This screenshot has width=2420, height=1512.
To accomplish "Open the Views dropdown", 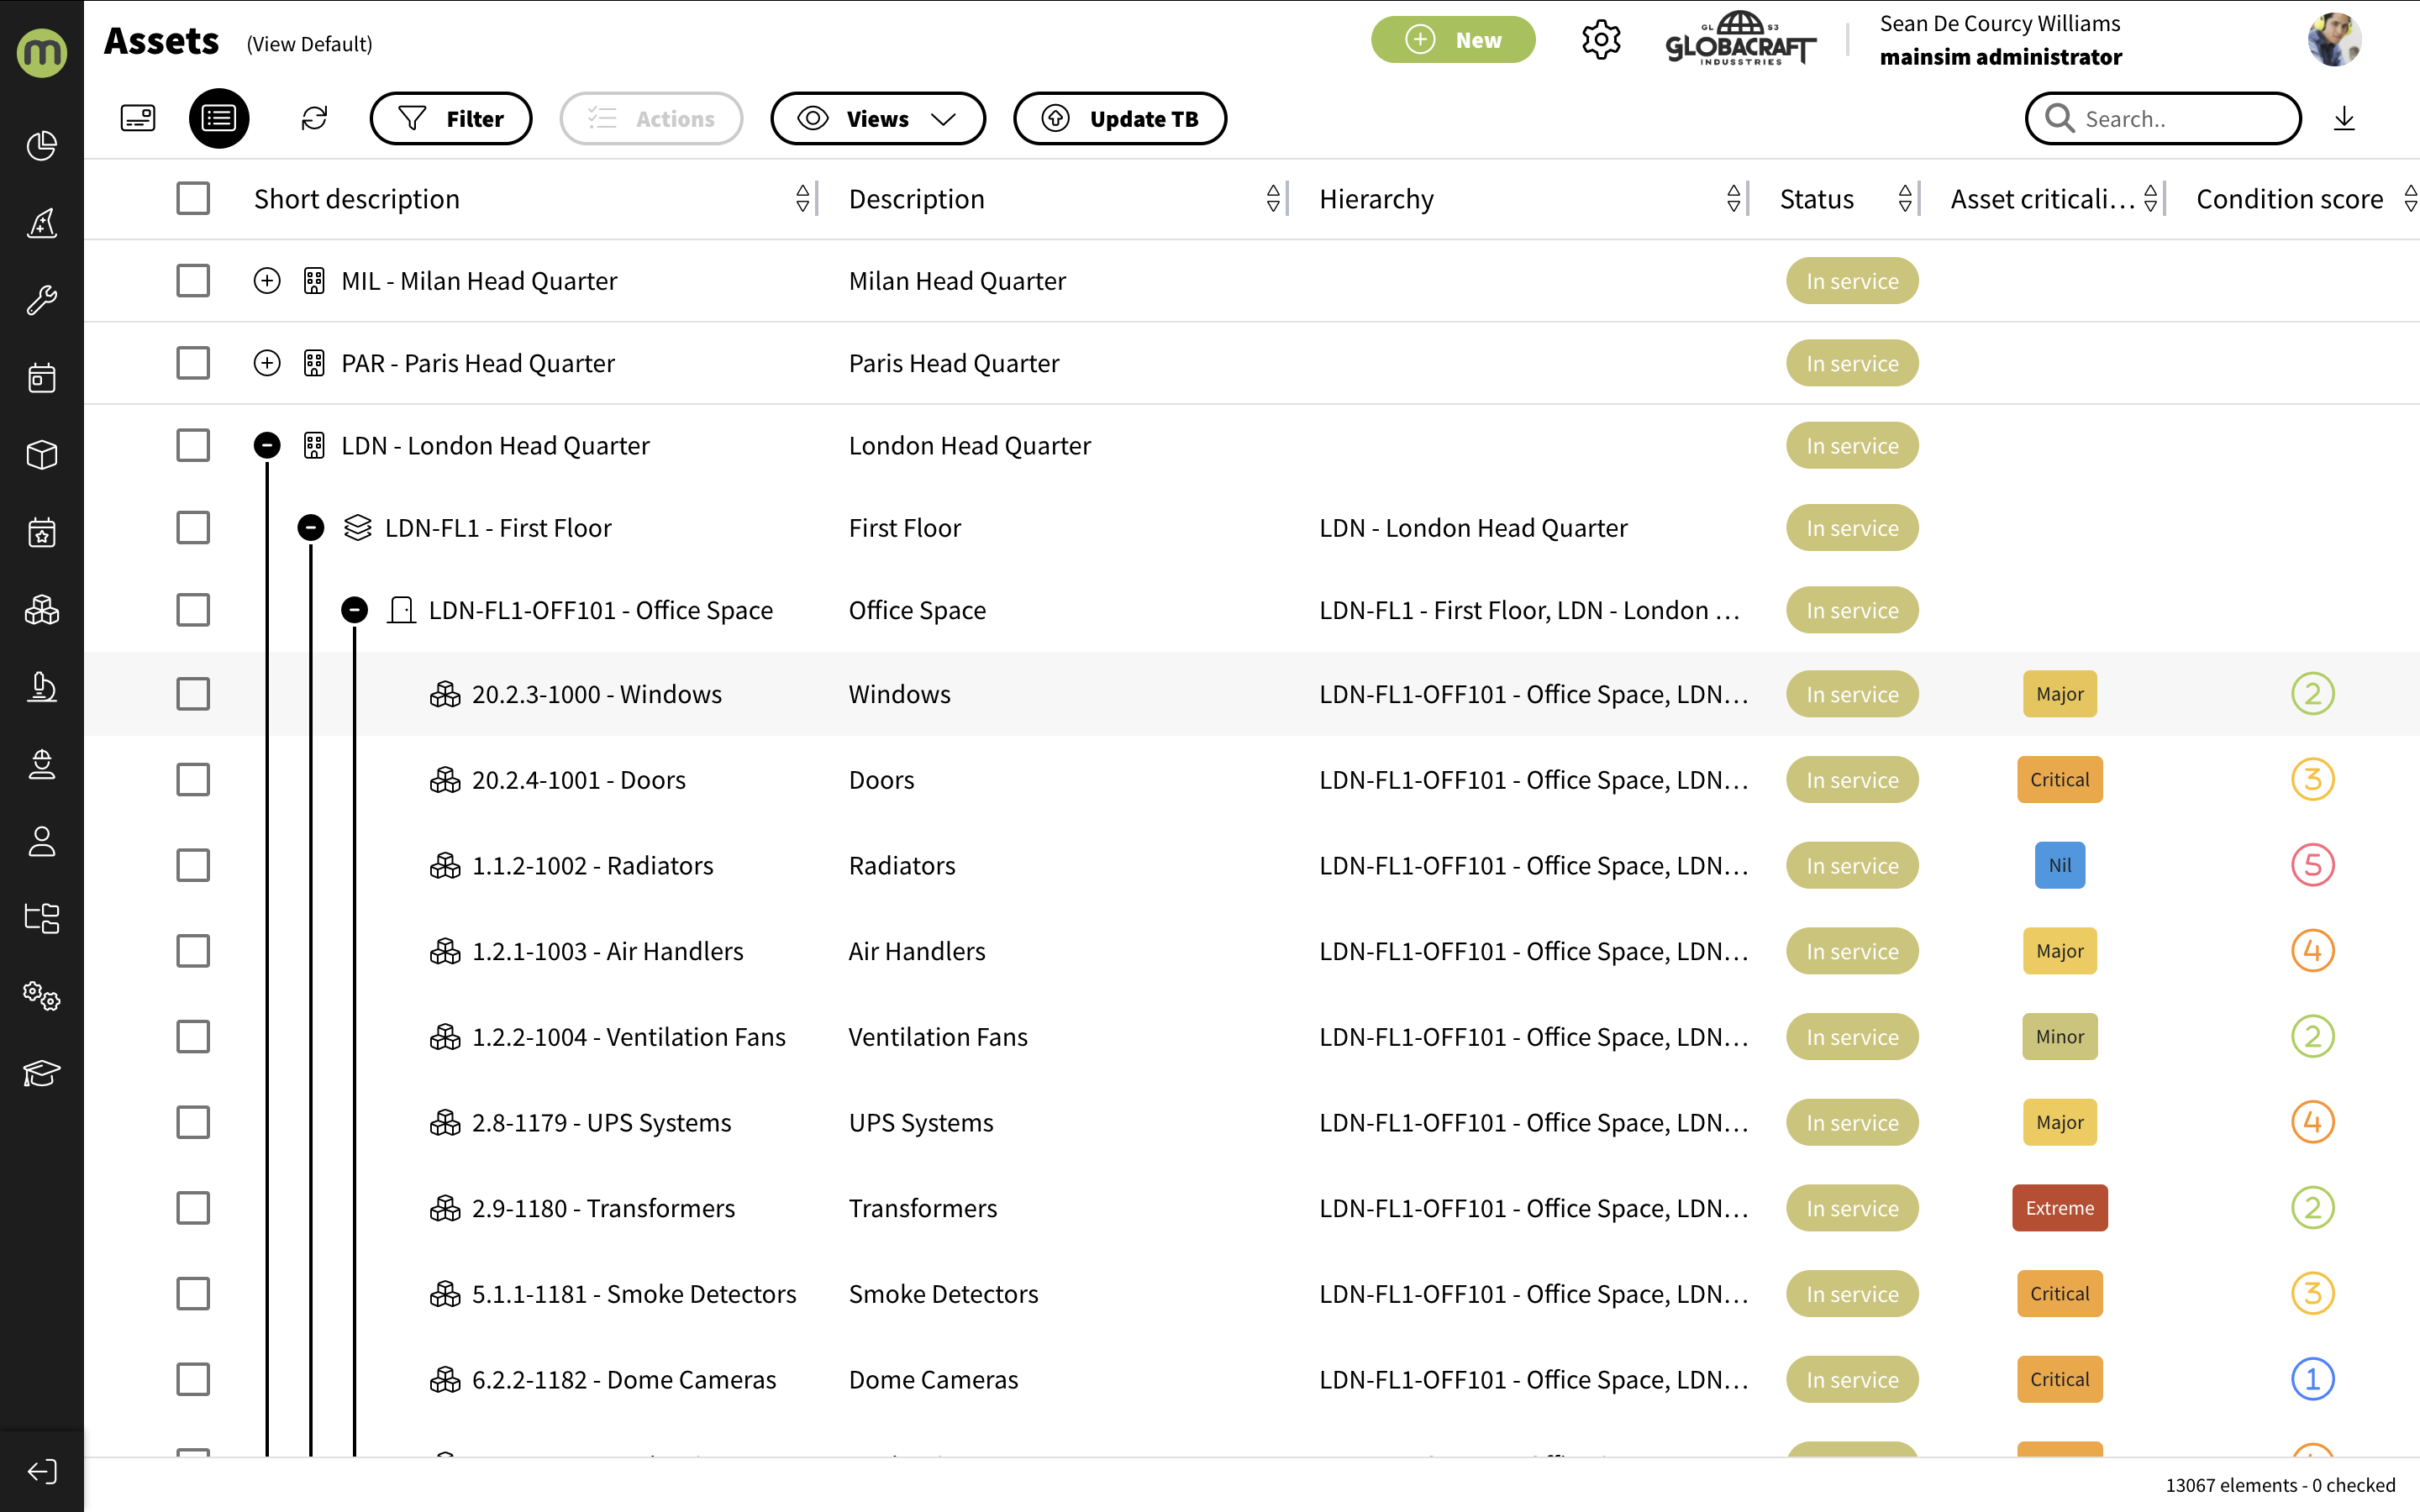I will point(877,119).
